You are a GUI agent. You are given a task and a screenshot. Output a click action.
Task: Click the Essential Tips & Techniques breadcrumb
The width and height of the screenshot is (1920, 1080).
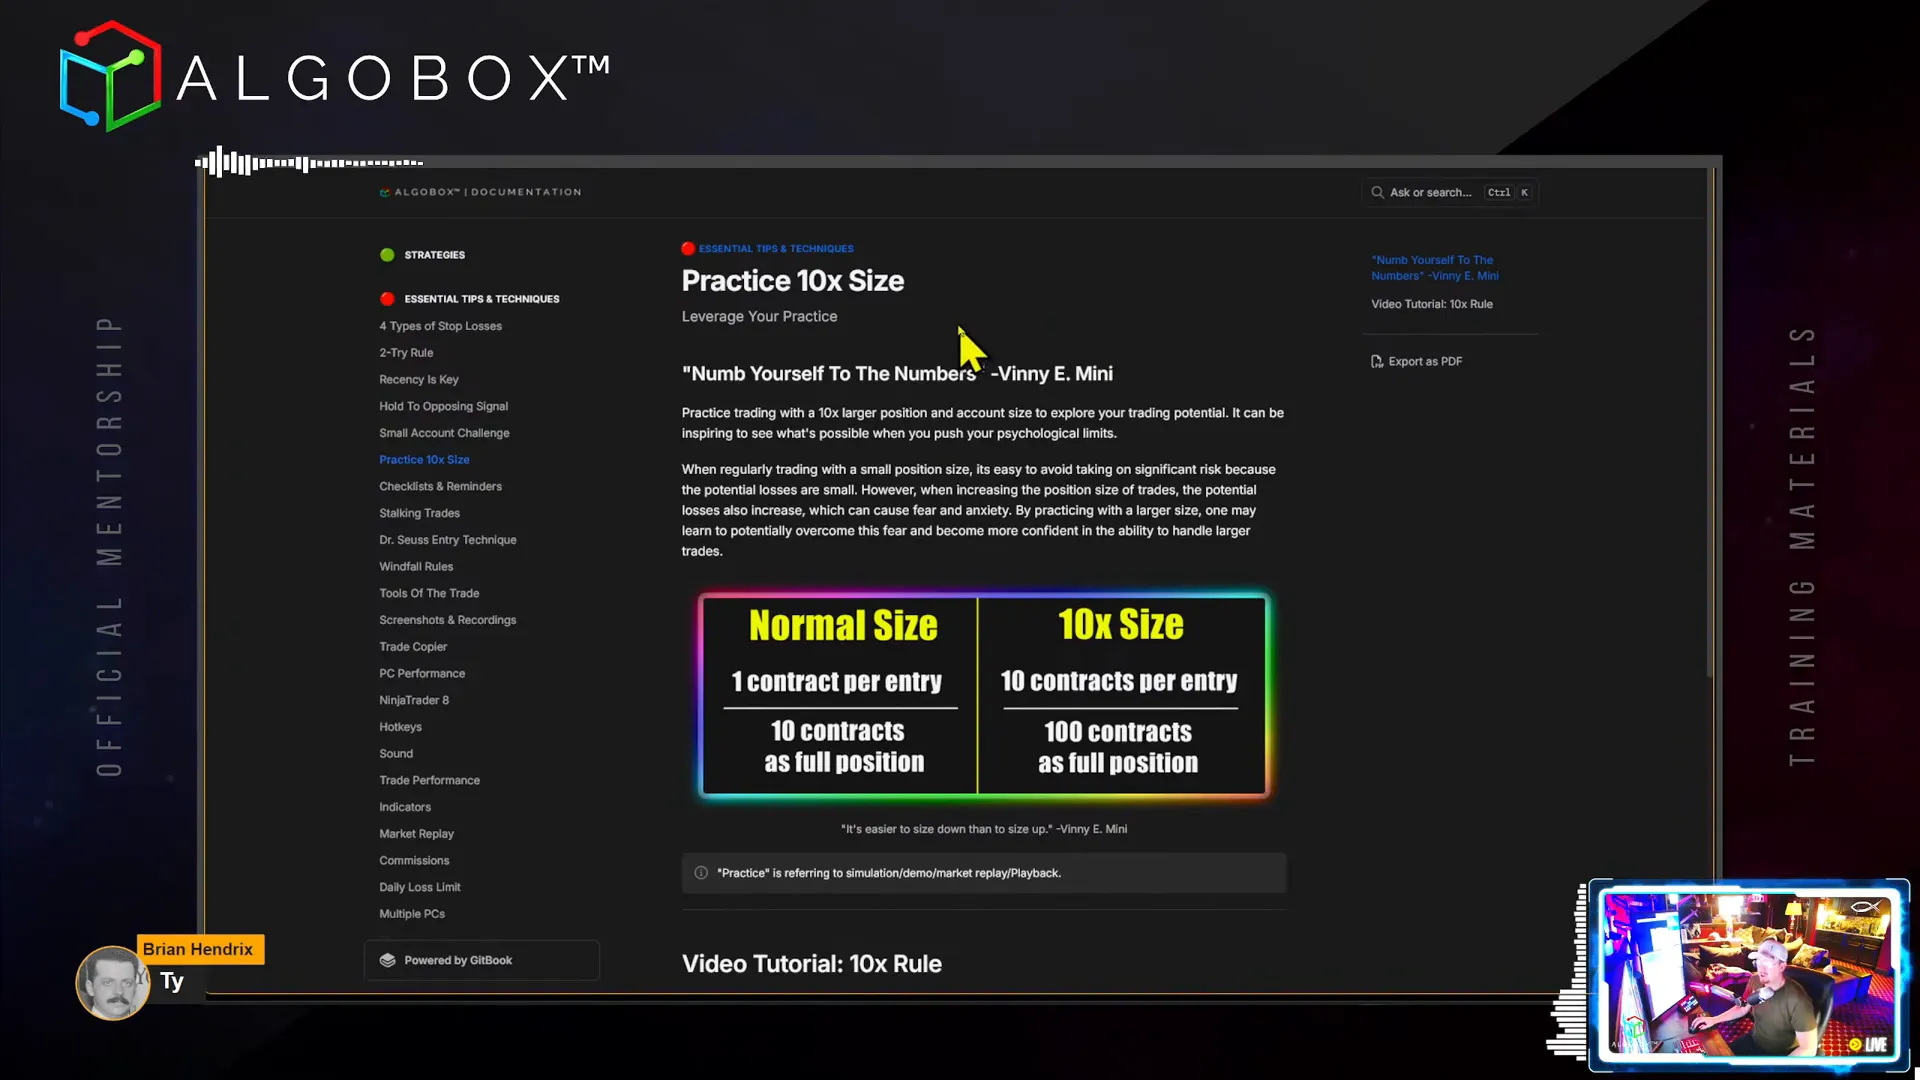(x=776, y=249)
